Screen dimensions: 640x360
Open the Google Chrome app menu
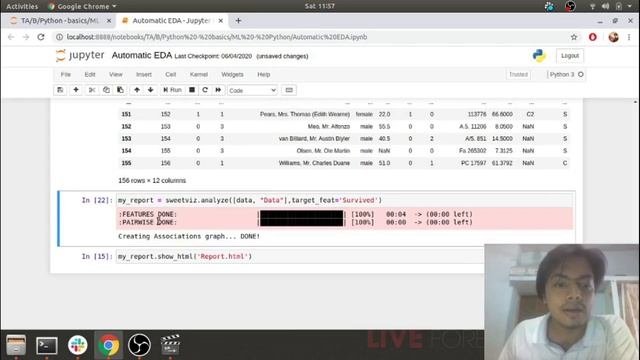(82, 6)
